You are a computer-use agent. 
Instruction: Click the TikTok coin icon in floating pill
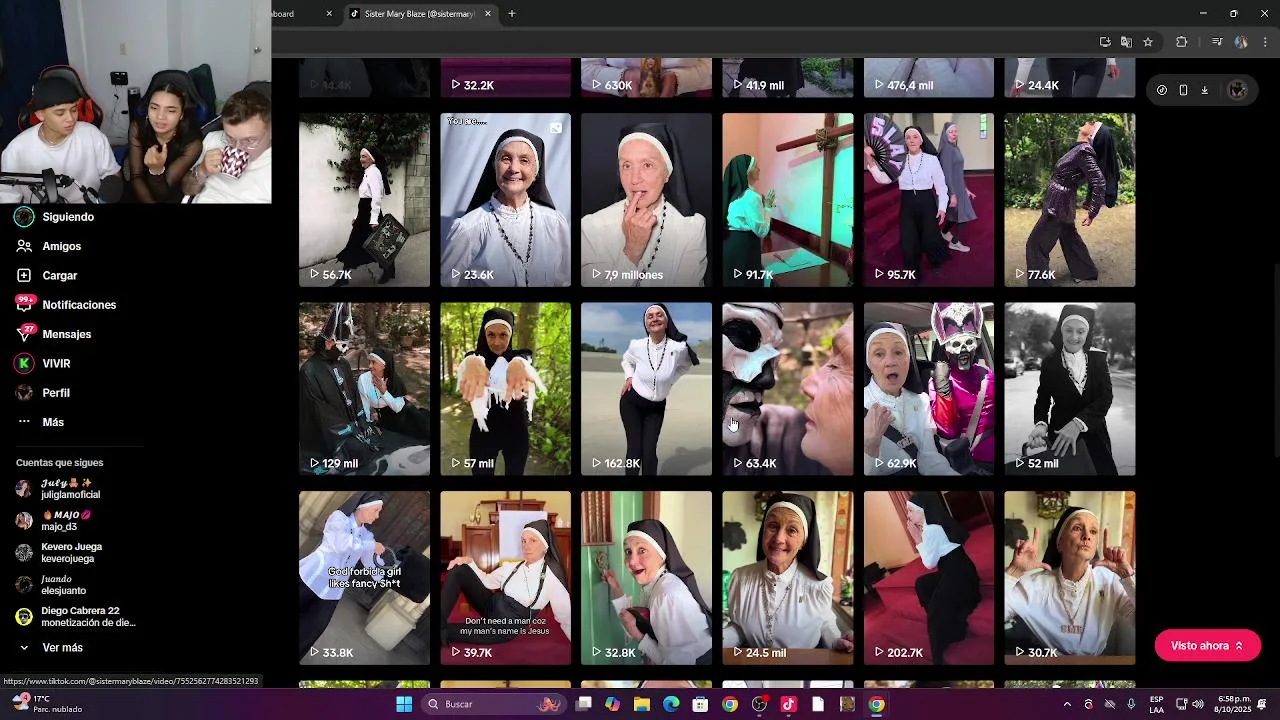(1161, 90)
